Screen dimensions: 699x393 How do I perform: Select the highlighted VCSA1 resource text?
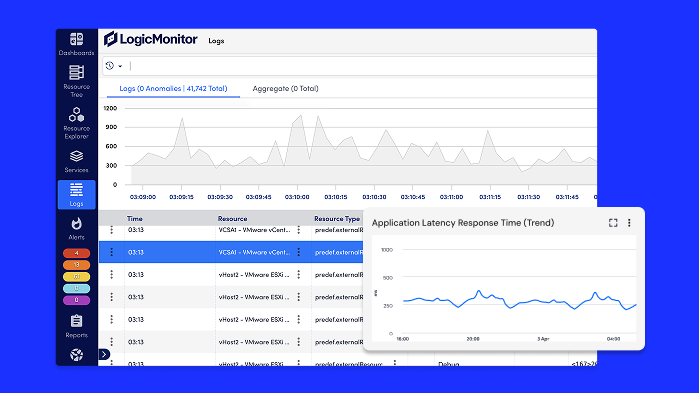tap(254, 252)
